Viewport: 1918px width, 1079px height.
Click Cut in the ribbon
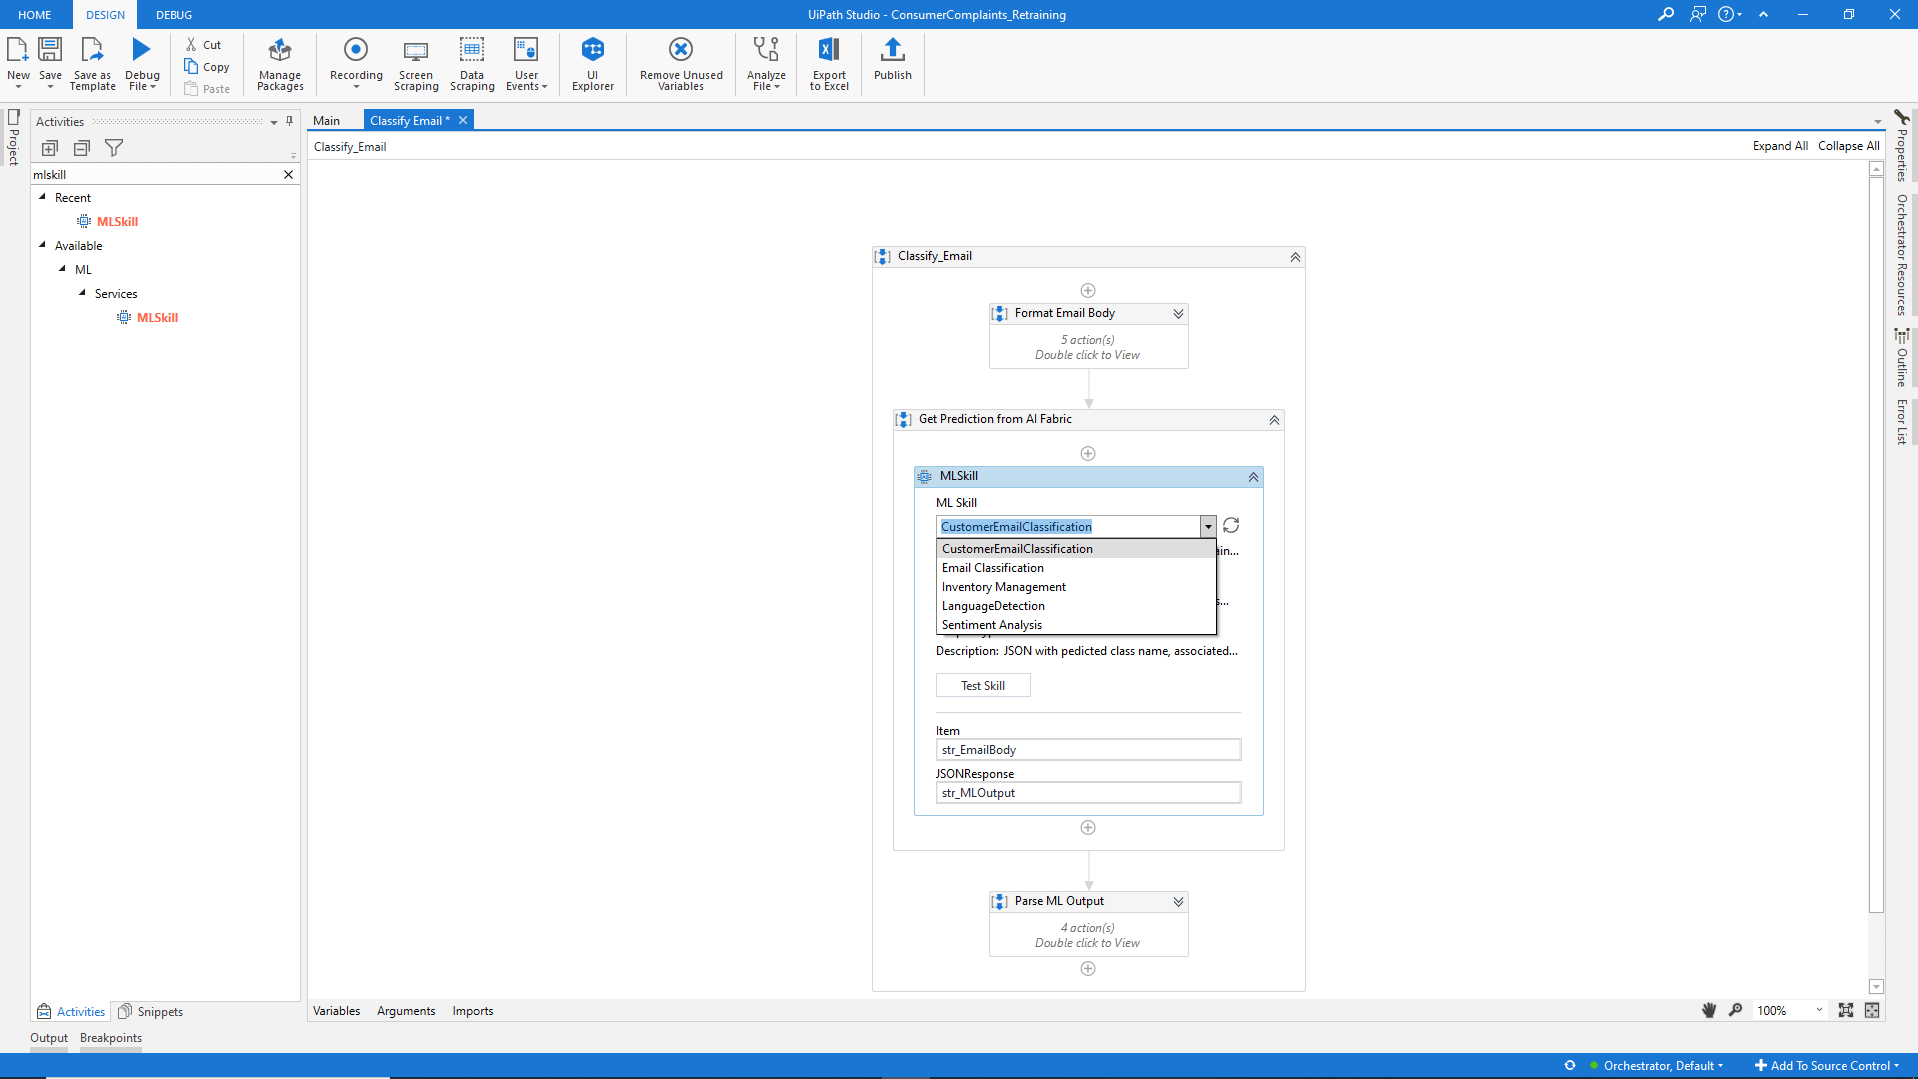(x=203, y=45)
